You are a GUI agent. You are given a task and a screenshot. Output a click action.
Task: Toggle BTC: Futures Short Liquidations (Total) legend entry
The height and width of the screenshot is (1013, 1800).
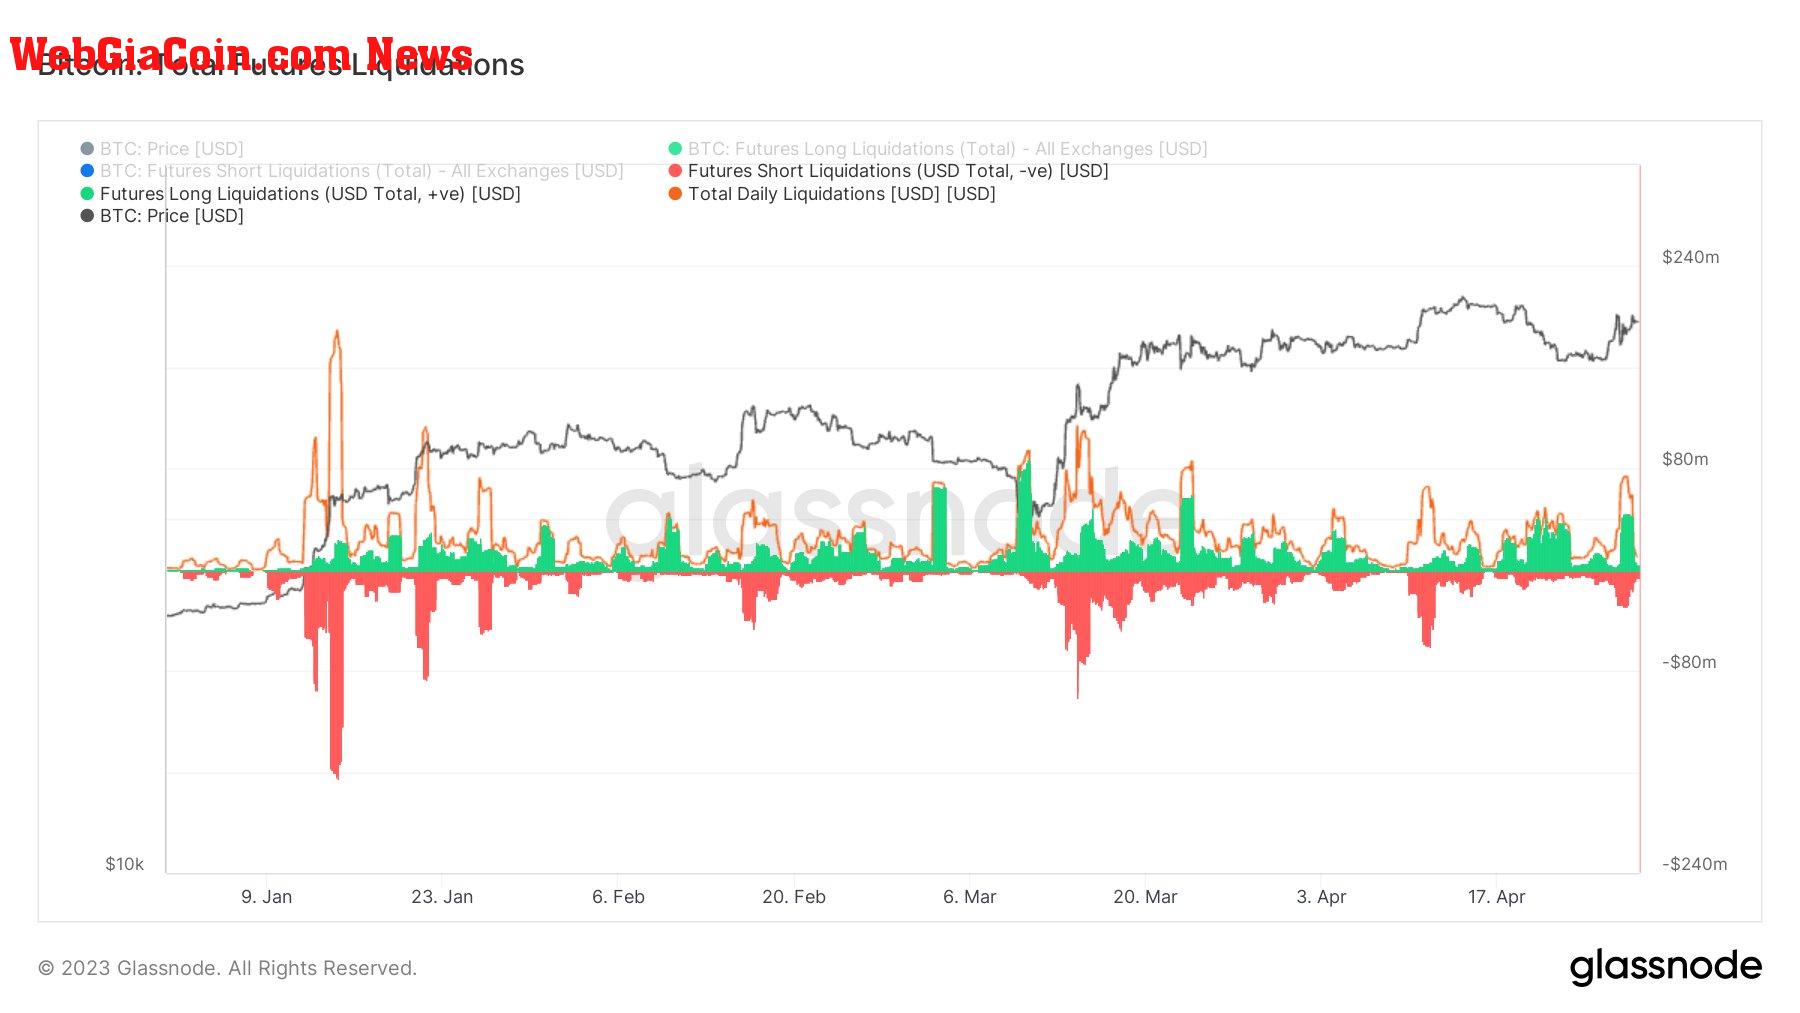[352, 171]
